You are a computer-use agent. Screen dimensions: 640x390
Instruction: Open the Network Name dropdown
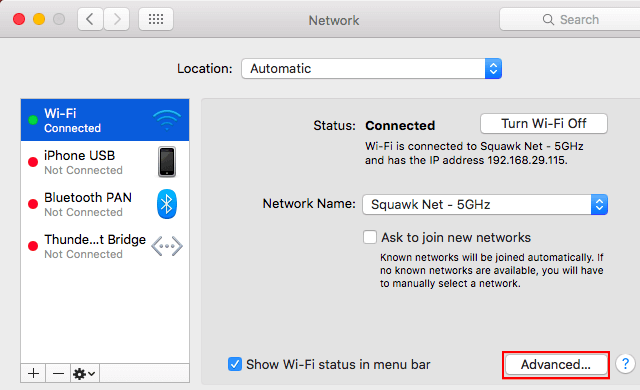tap(485, 204)
